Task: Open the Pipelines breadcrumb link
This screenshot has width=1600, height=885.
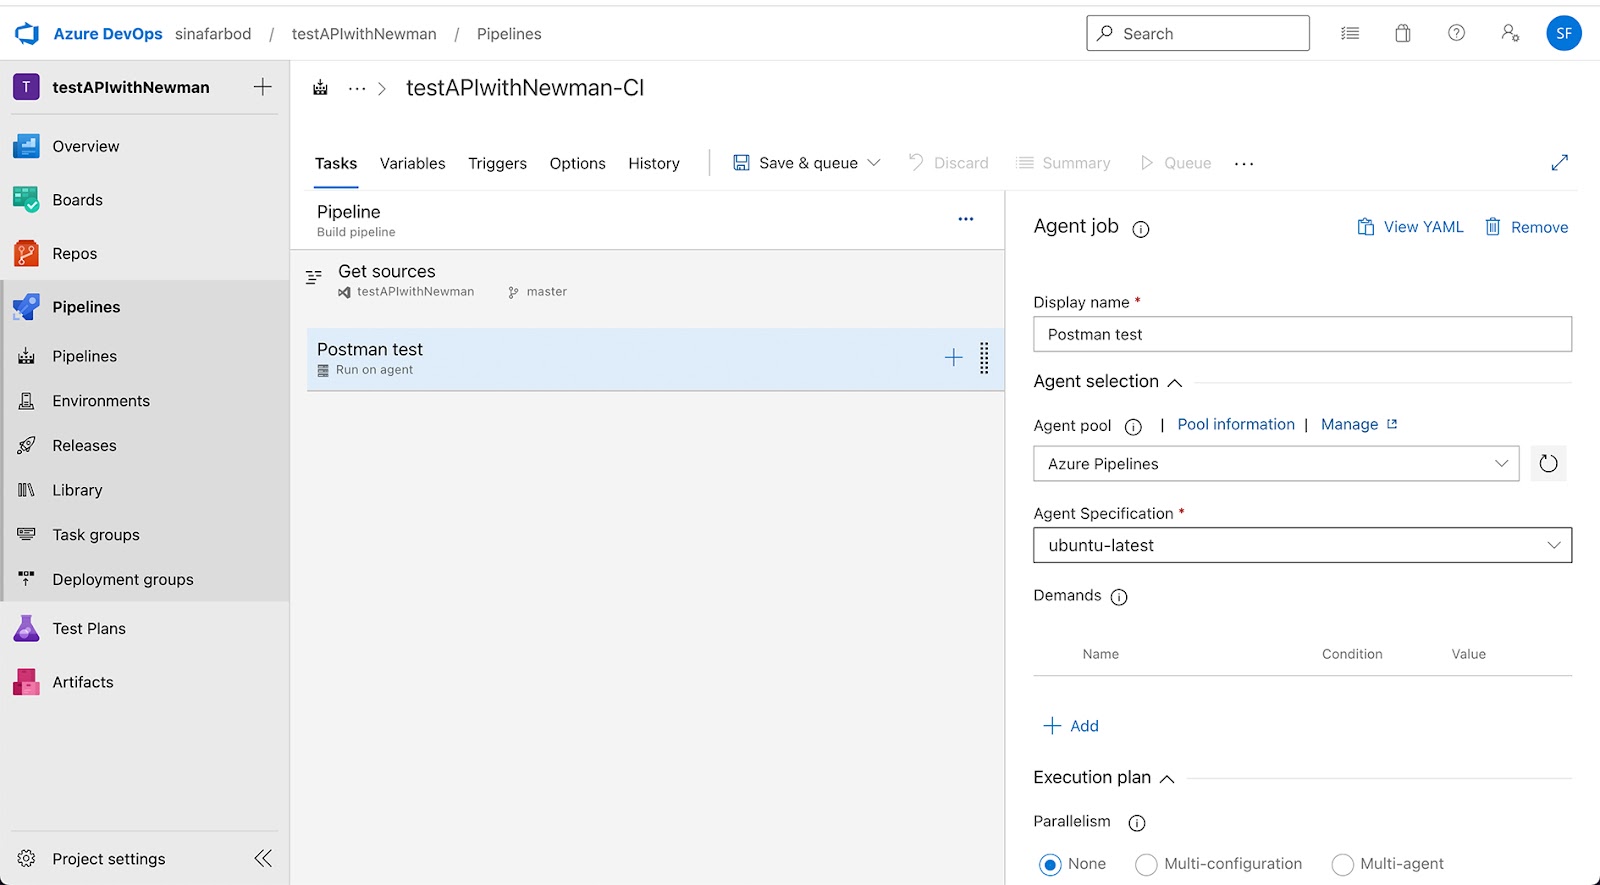Action: coord(509,34)
